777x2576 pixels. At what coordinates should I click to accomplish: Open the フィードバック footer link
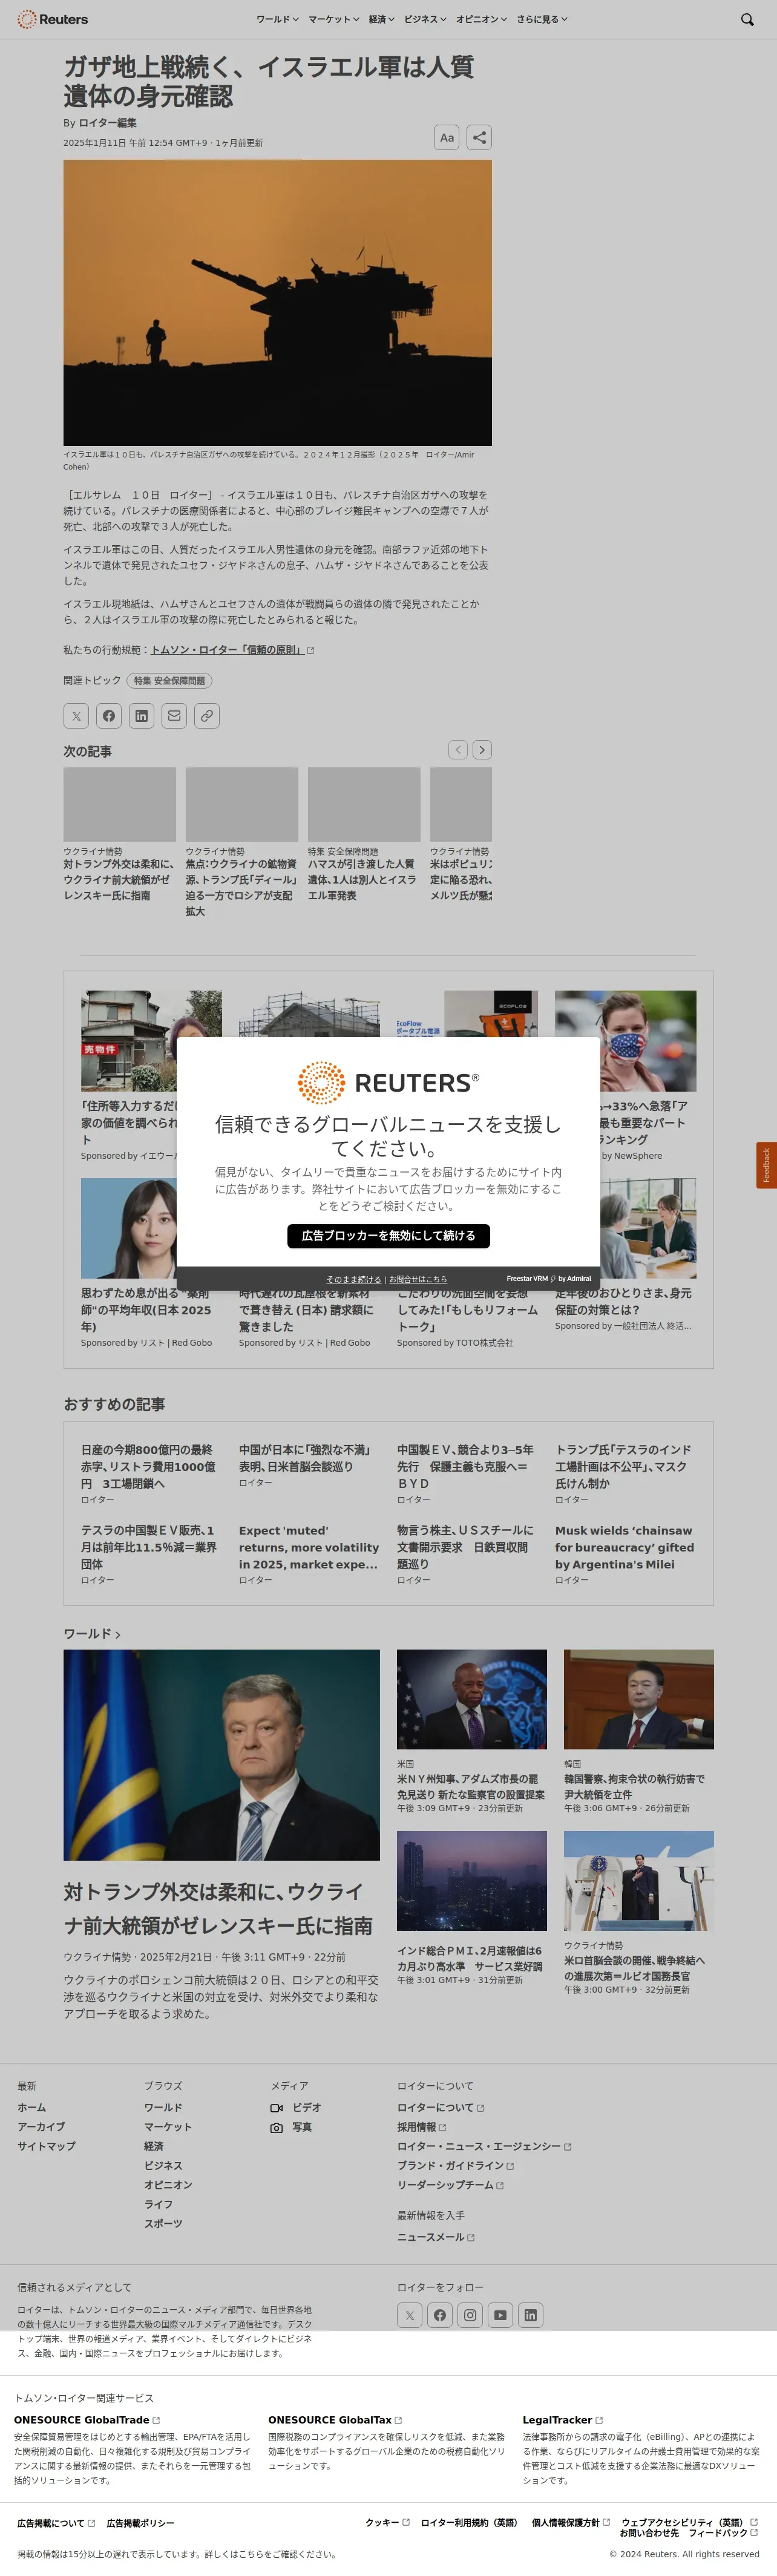(723, 2533)
